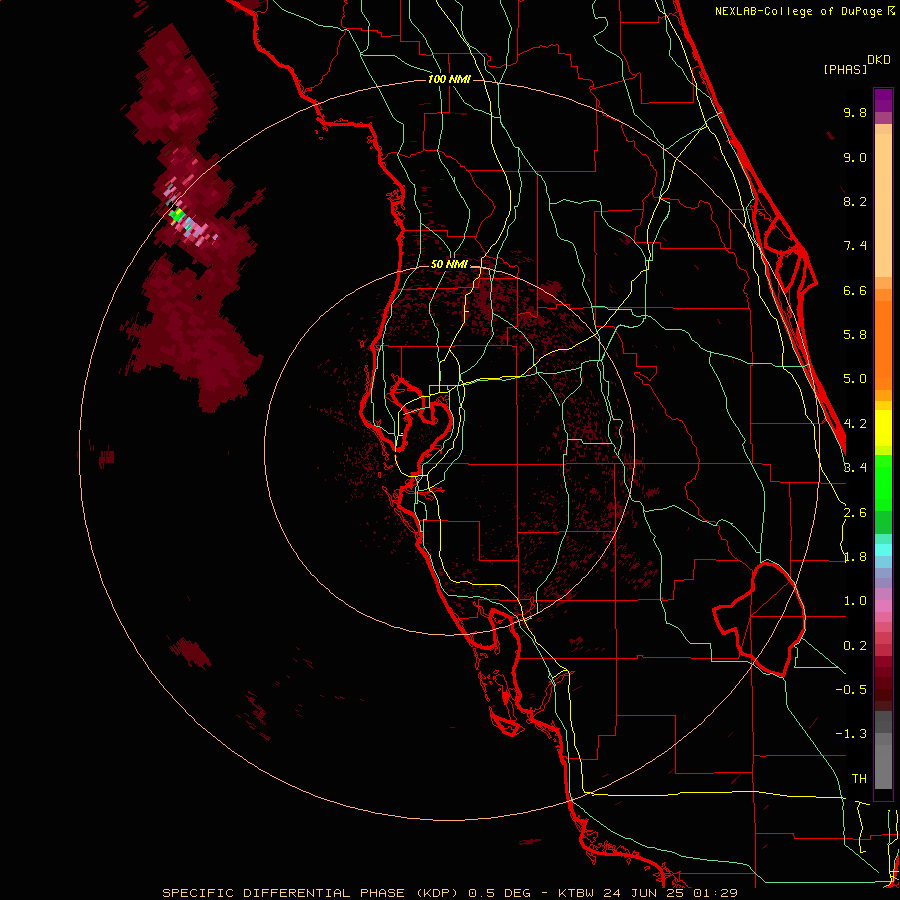Click the 9.8 value on the color scale
Image resolution: width=900 pixels, height=900 pixels.
(x=855, y=112)
